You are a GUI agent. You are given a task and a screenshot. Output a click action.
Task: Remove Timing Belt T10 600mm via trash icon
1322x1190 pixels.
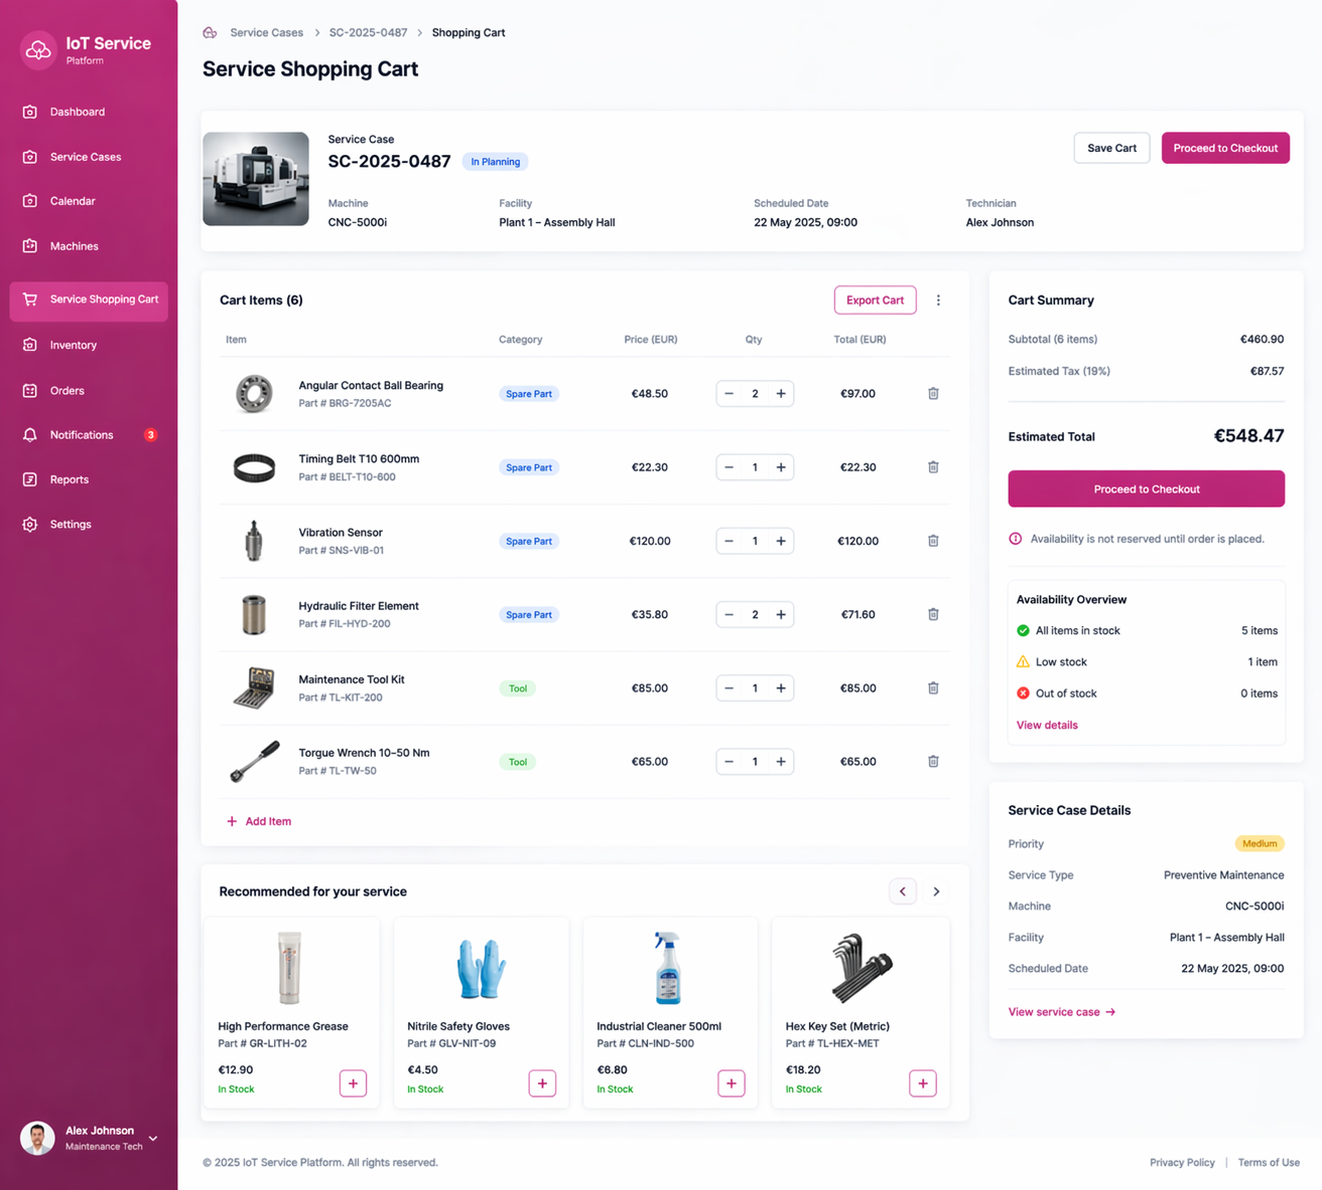point(933,467)
